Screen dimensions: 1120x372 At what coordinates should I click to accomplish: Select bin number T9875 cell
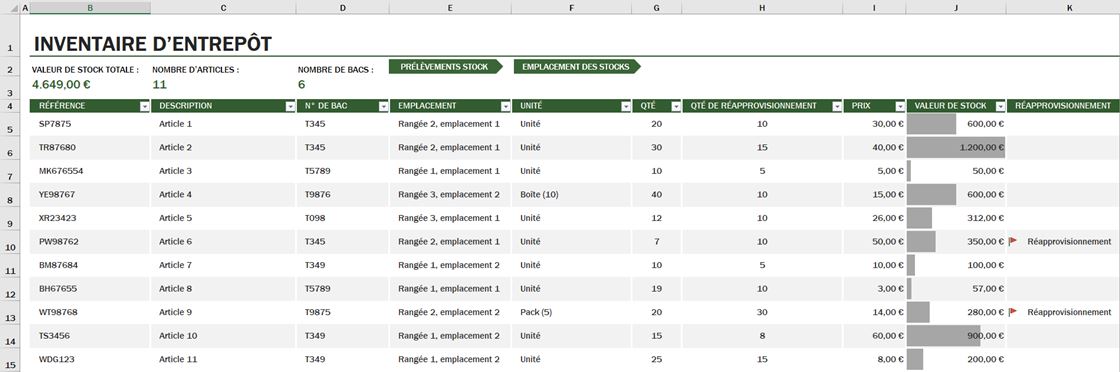click(343, 312)
